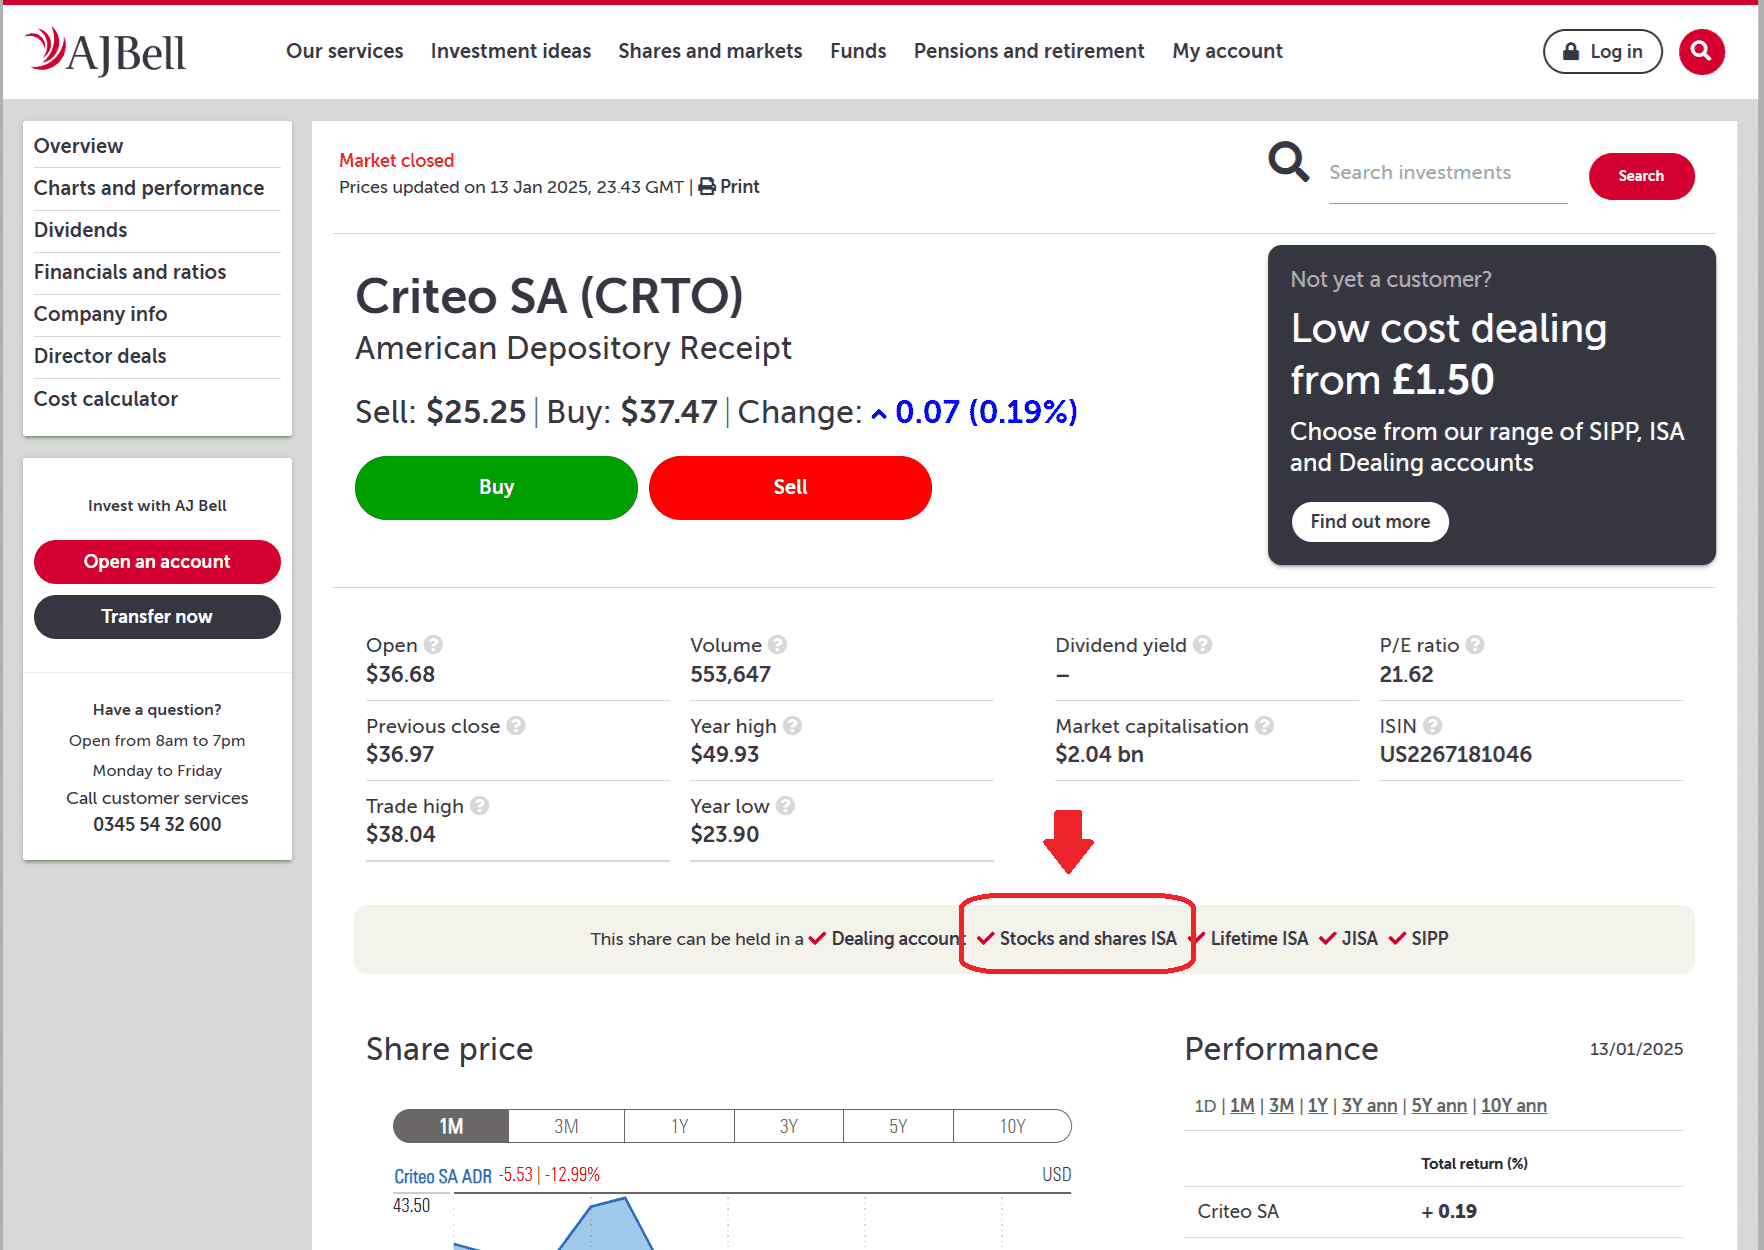Click the Log in button
The height and width of the screenshot is (1250, 1764).
coord(1602,51)
